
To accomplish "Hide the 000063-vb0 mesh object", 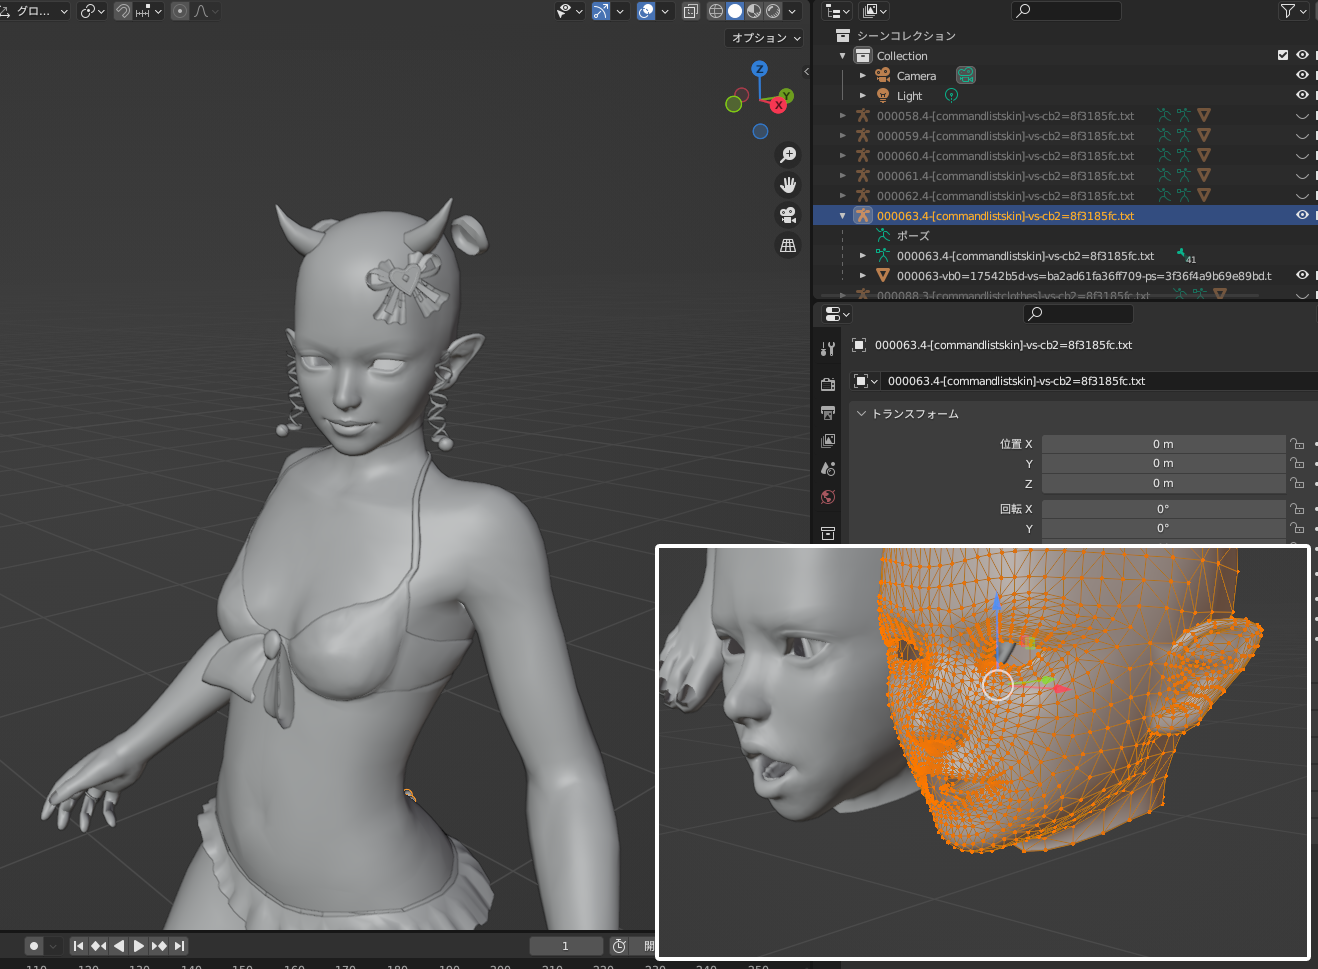I will (1302, 275).
